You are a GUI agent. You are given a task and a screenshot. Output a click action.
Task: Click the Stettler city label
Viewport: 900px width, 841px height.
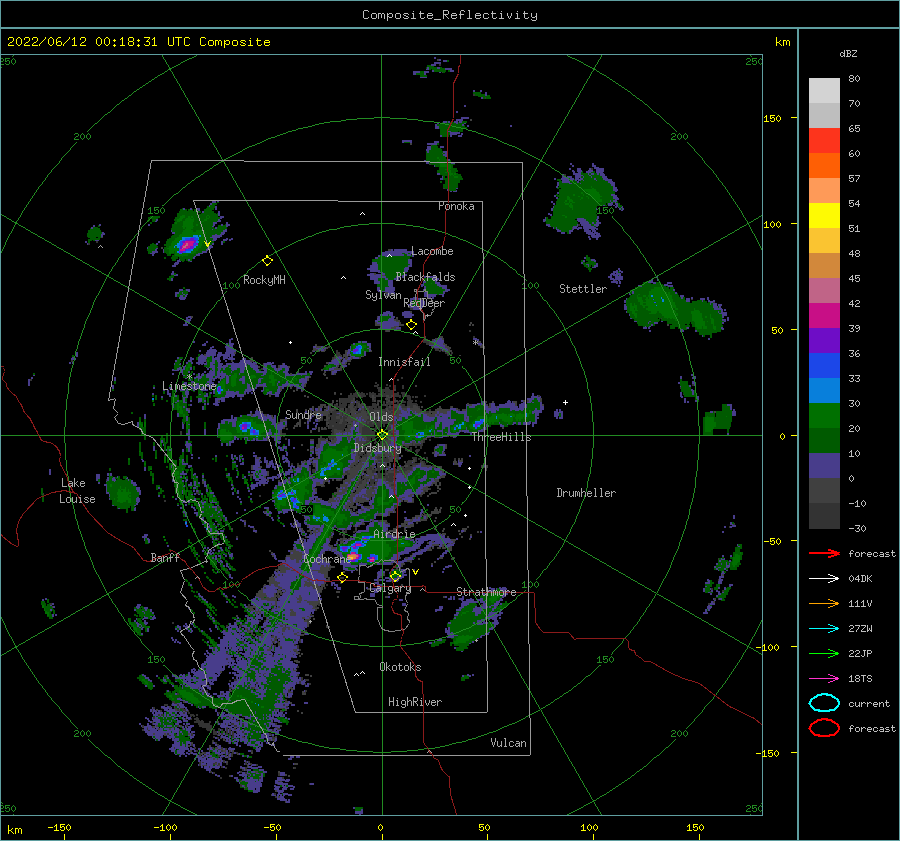[x=583, y=289]
